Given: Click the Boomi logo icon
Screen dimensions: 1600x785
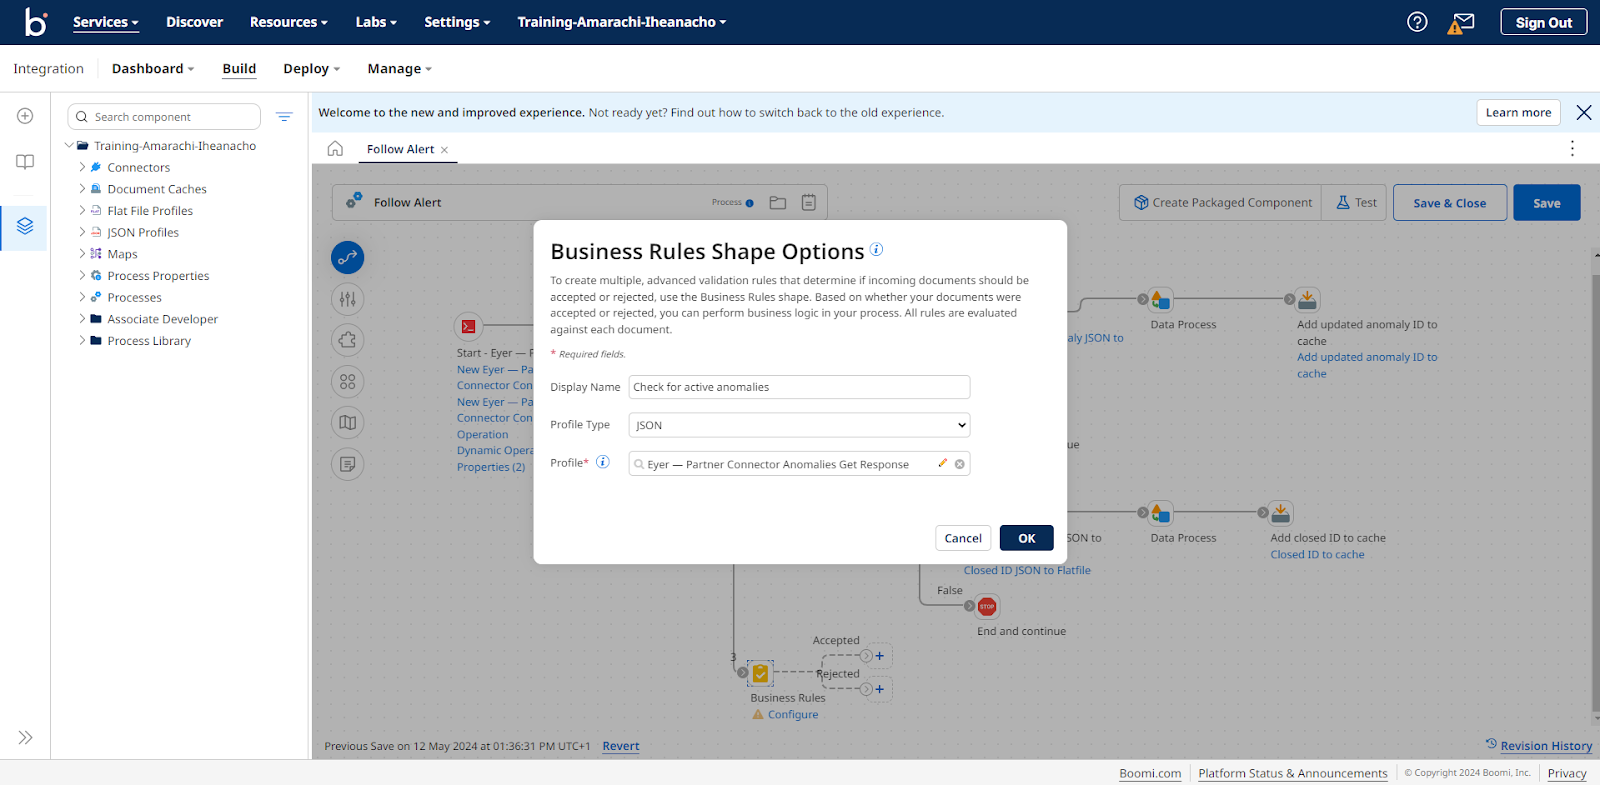Looking at the screenshot, I should (36, 22).
